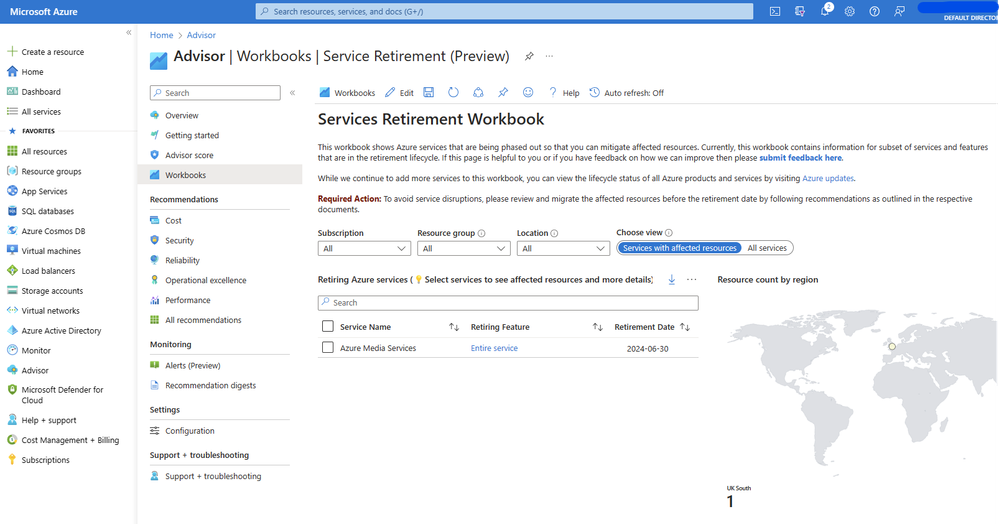The width and height of the screenshot is (999, 524).
Task: Click the UK South marker on map
Action: pyautogui.click(x=892, y=346)
